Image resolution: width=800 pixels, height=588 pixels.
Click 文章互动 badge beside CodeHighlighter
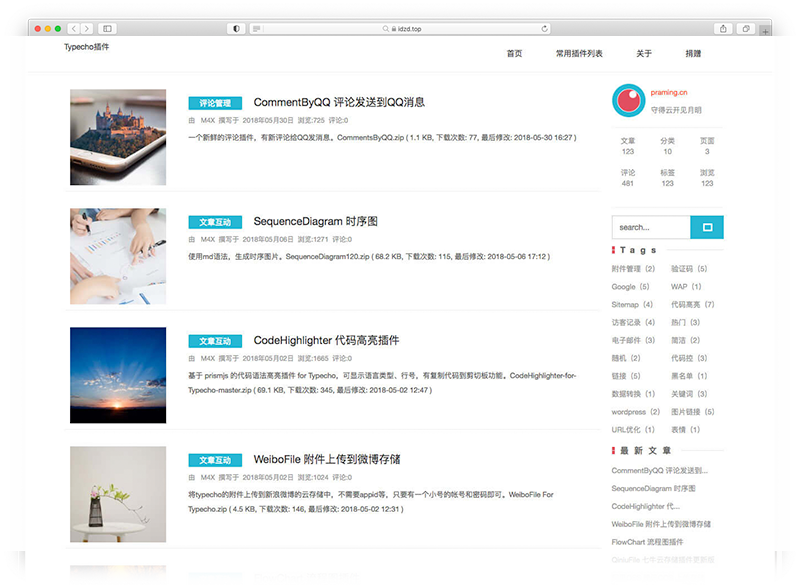pos(215,341)
